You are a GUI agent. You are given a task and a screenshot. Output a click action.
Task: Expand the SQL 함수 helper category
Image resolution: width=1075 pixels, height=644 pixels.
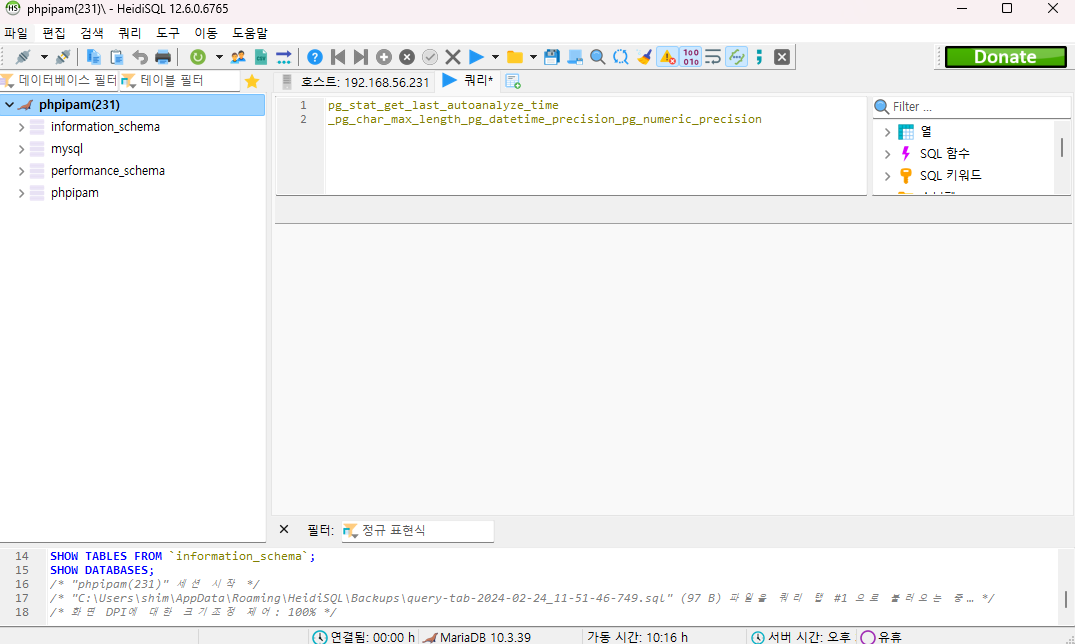887,154
